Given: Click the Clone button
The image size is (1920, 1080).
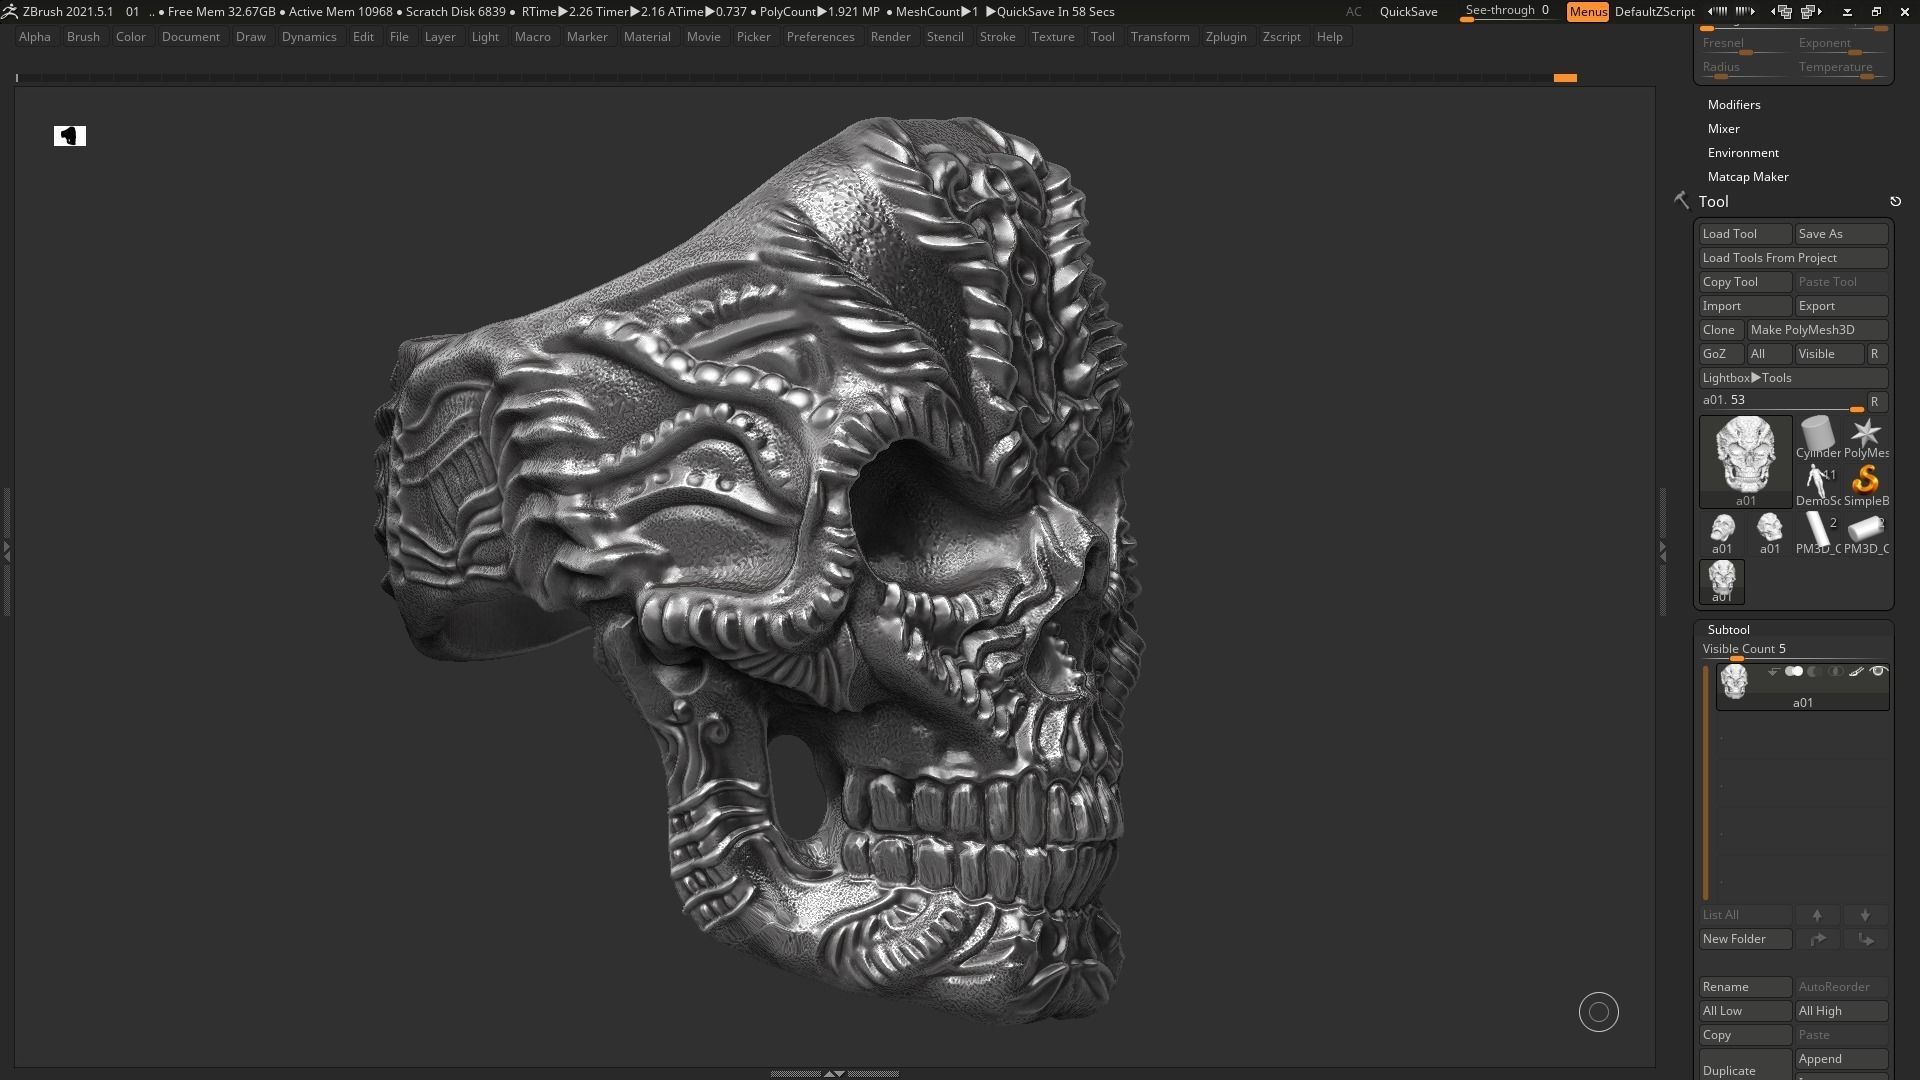Looking at the screenshot, I should point(1721,330).
